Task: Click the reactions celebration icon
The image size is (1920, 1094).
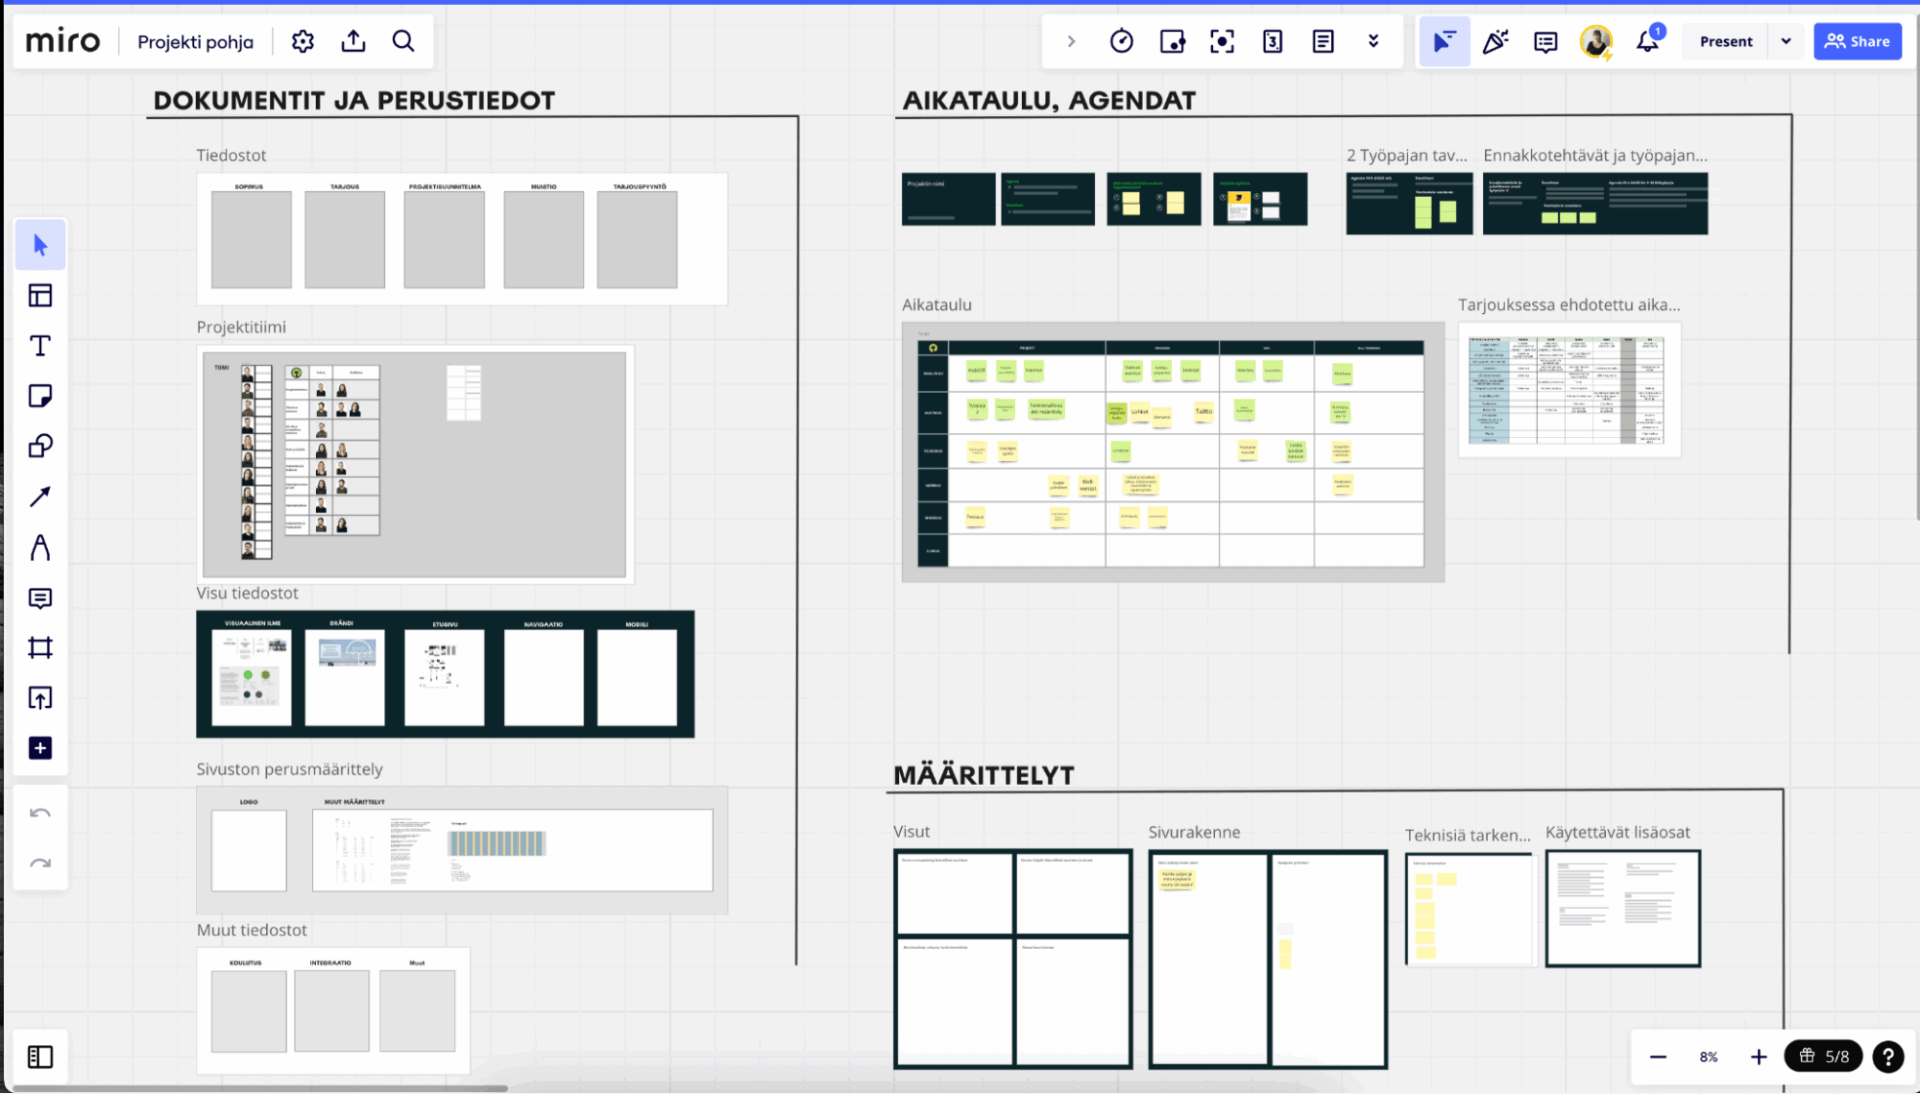Action: (x=1495, y=41)
